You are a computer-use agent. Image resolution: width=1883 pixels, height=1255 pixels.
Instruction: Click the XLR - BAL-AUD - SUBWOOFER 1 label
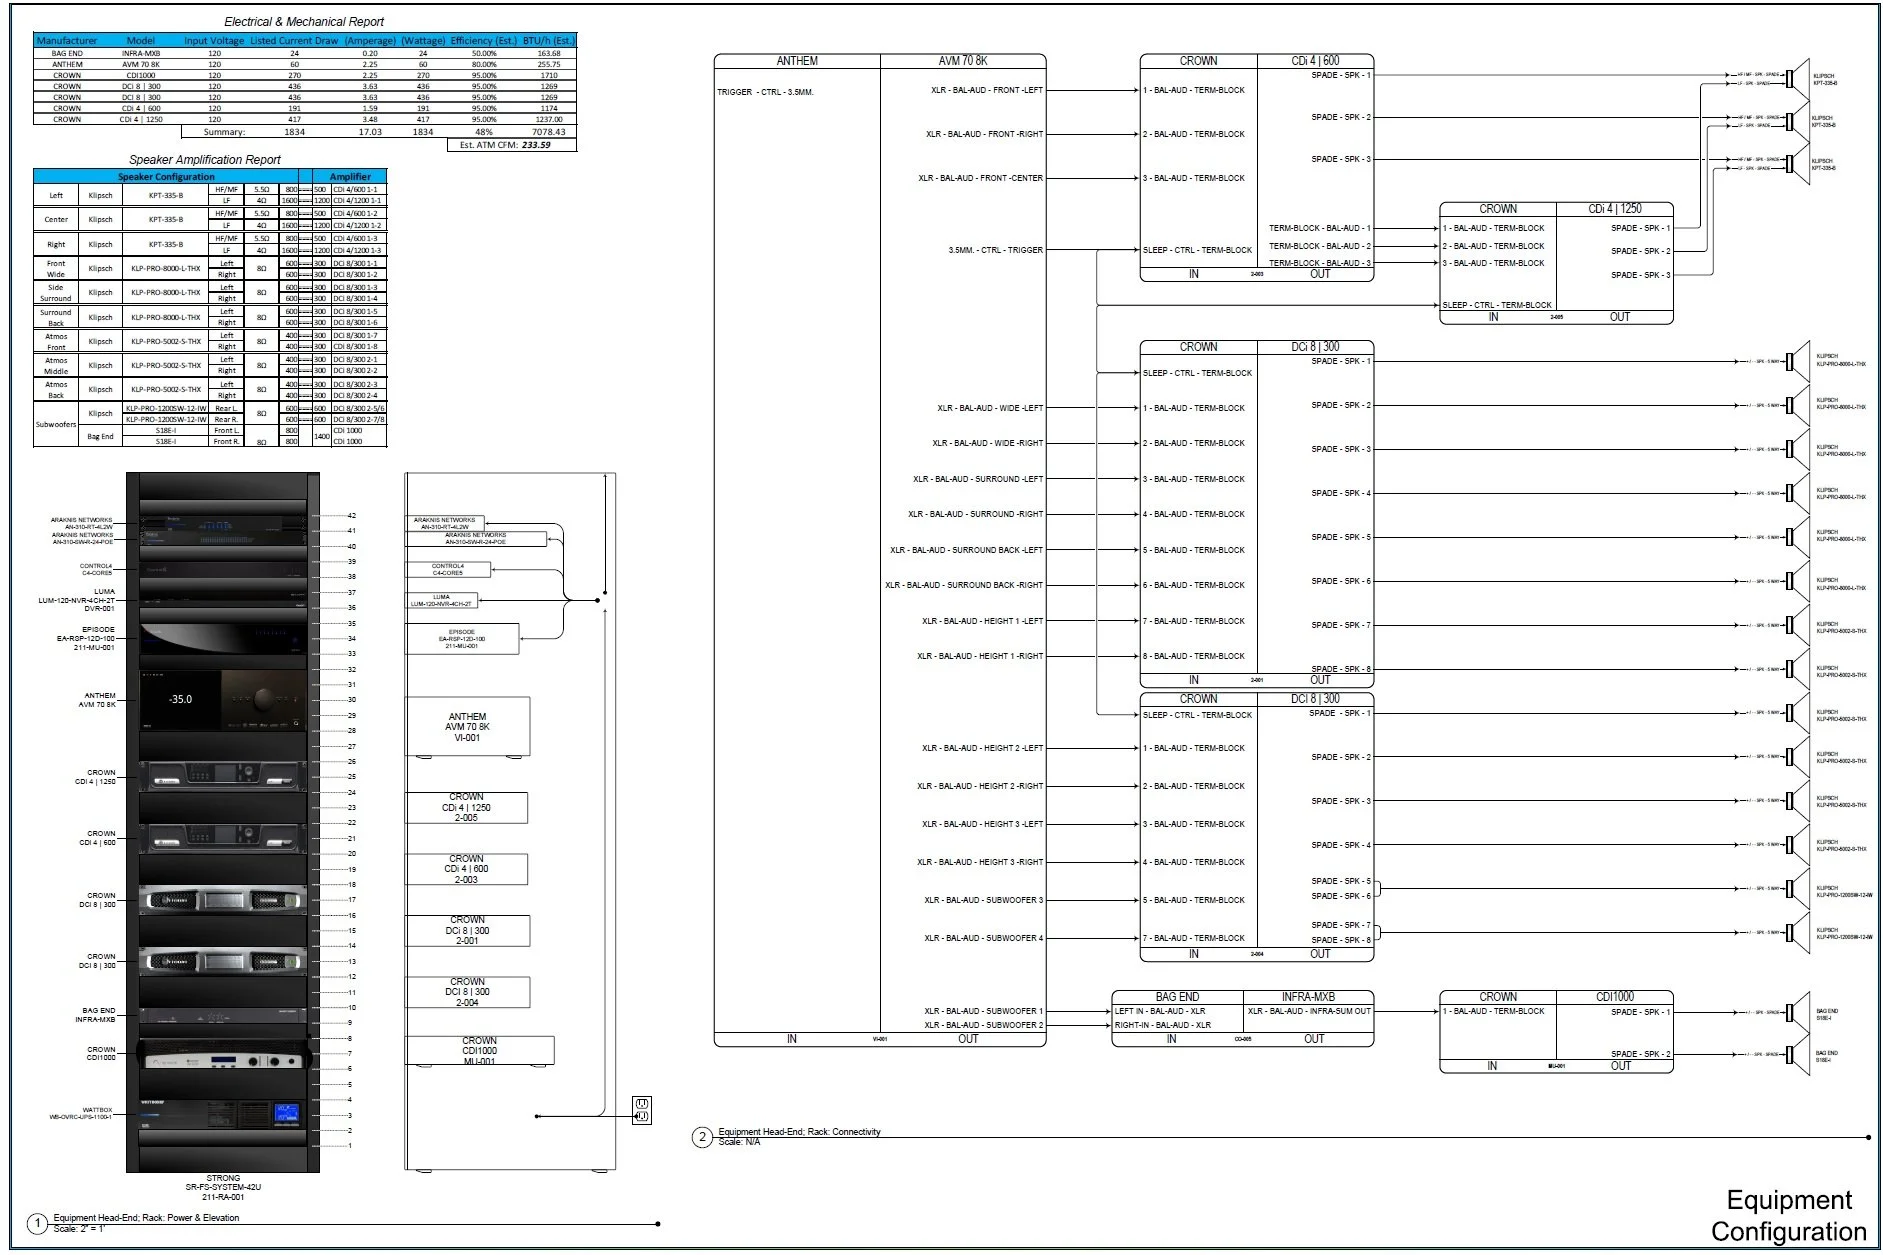click(983, 1011)
